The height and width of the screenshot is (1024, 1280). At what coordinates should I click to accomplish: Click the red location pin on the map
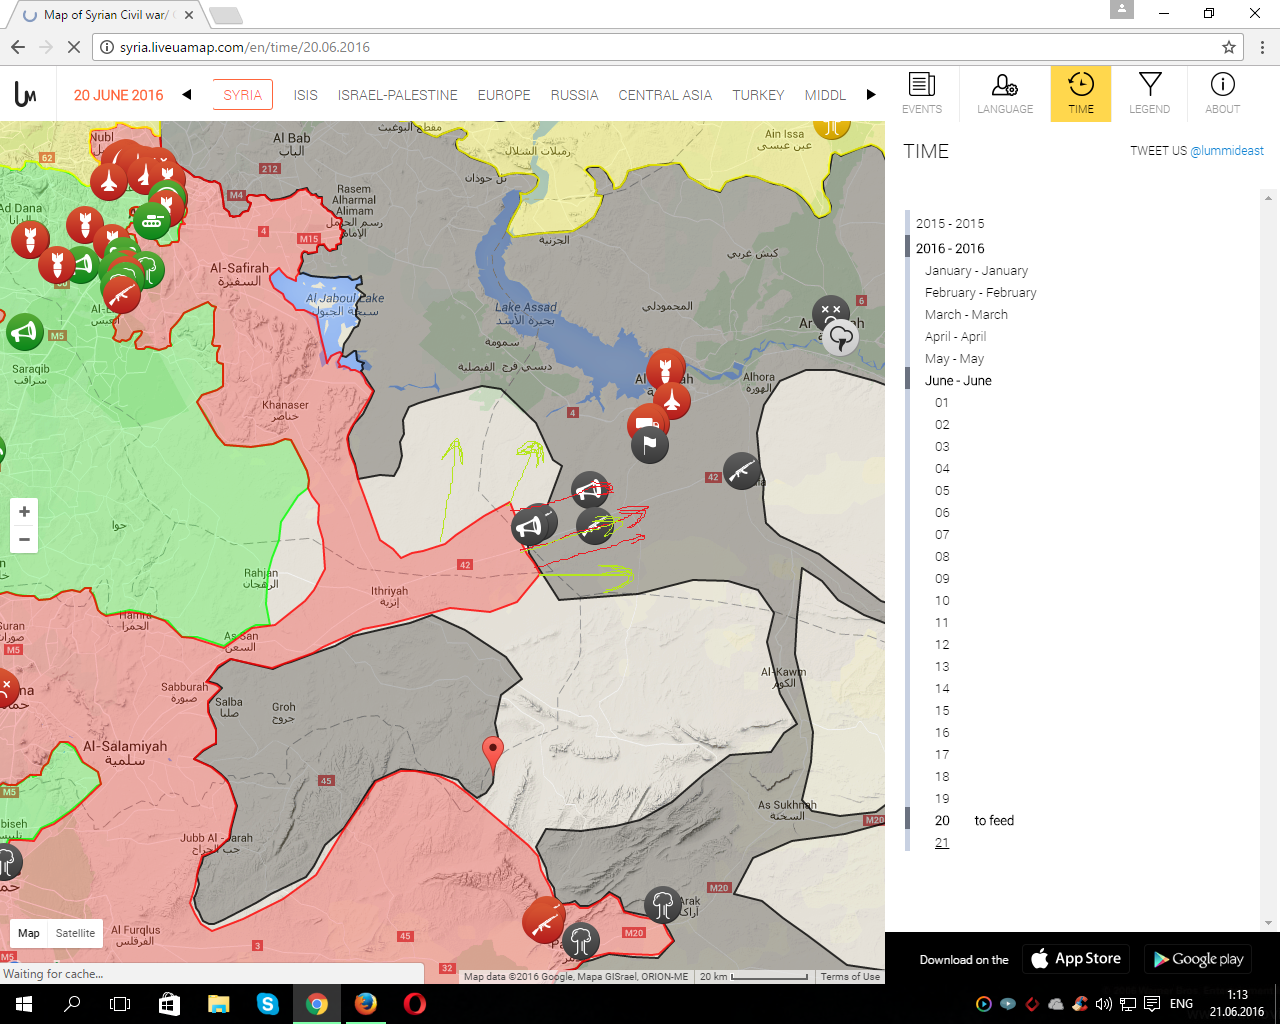coord(492,754)
